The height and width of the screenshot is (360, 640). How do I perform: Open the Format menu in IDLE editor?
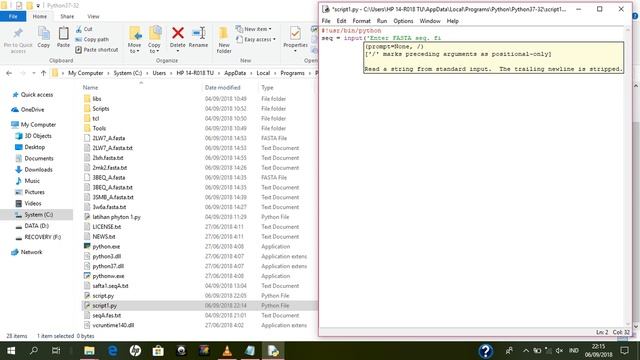[361, 21]
